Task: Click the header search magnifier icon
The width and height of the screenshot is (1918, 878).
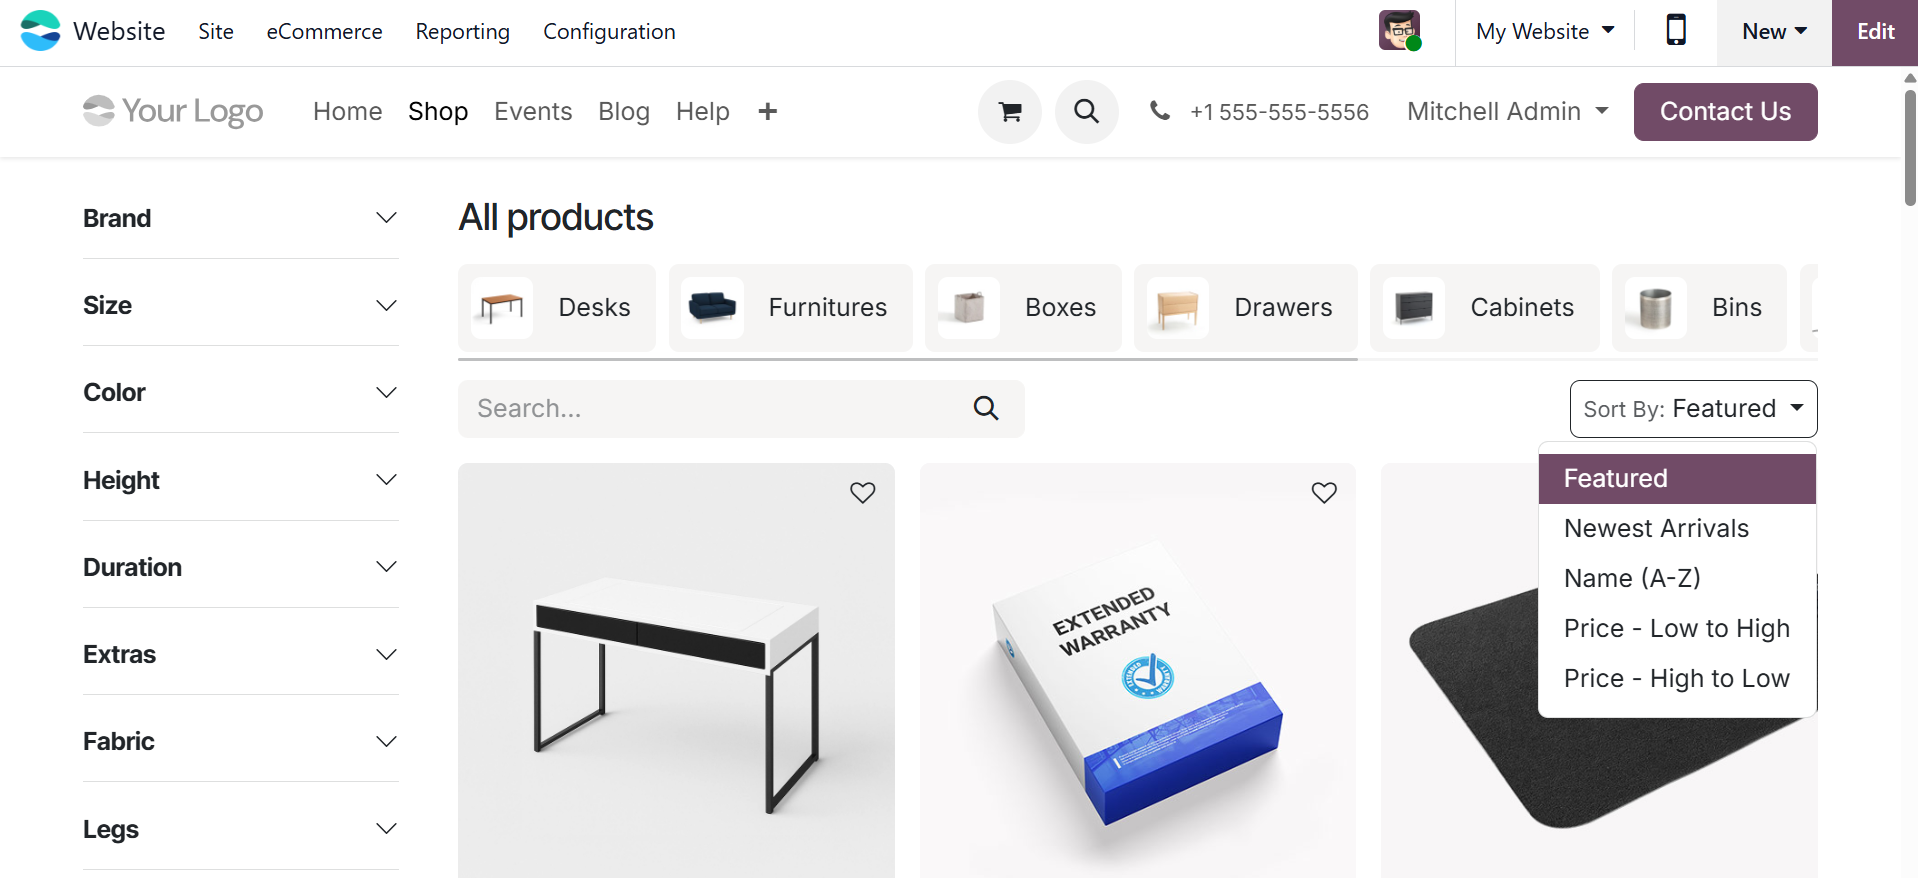Action: pyautogui.click(x=1086, y=112)
